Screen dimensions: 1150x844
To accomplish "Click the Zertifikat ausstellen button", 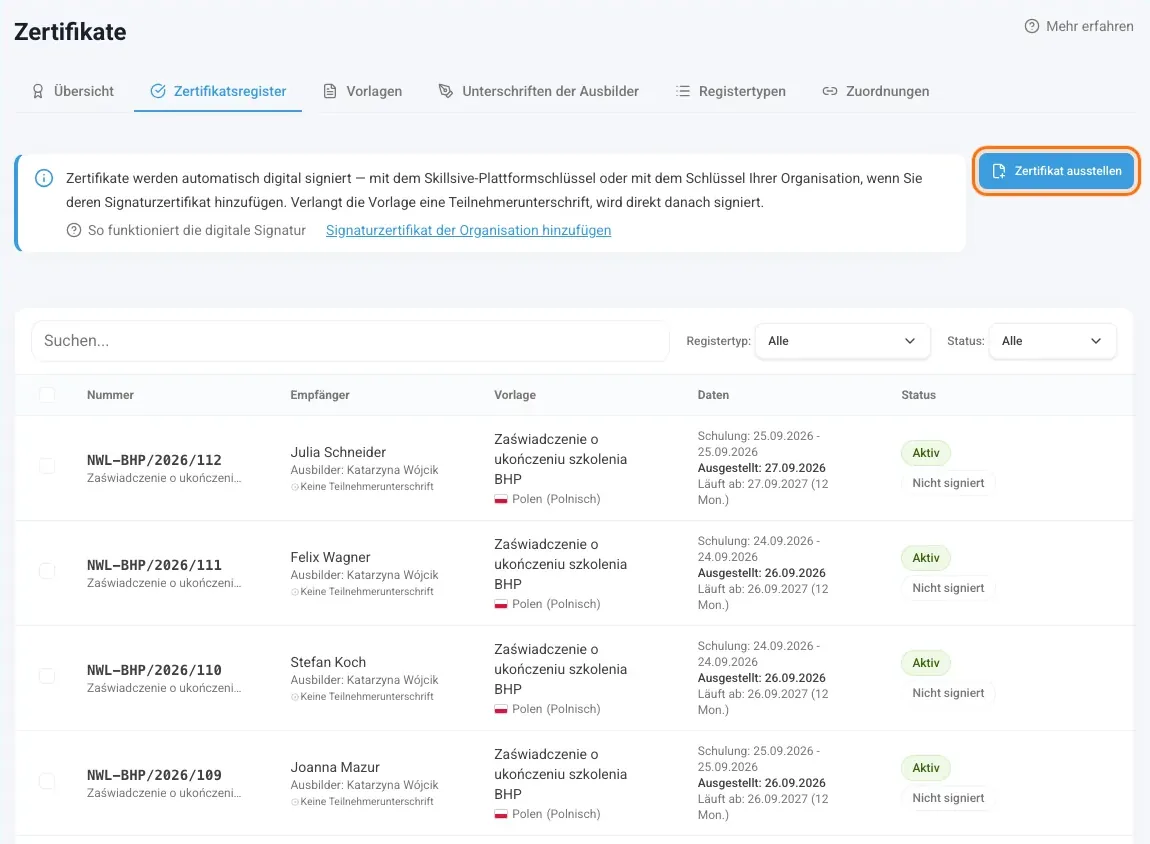I will coord(1056,171).
